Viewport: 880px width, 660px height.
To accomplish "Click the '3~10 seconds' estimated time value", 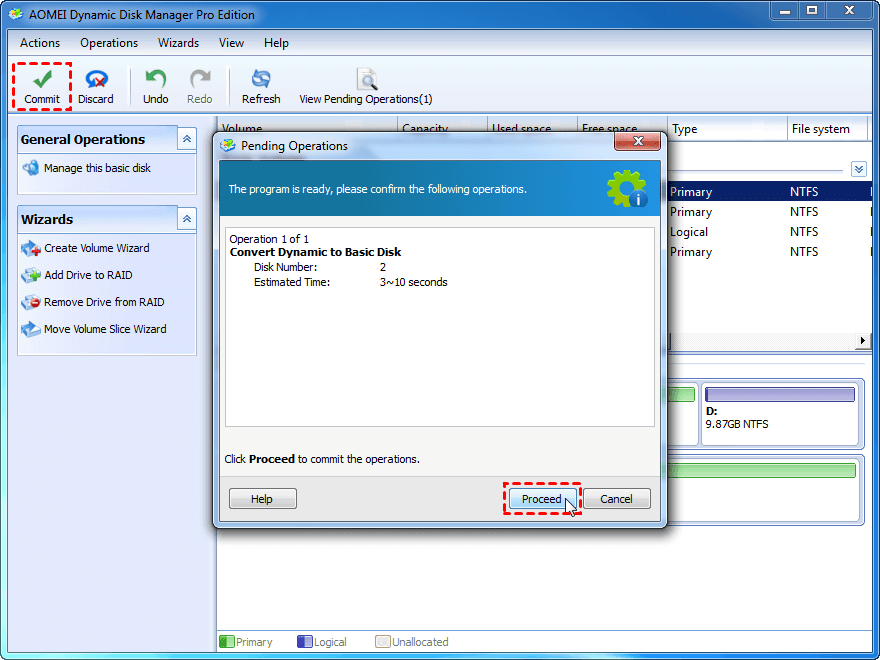I will (x=414, y=282).
